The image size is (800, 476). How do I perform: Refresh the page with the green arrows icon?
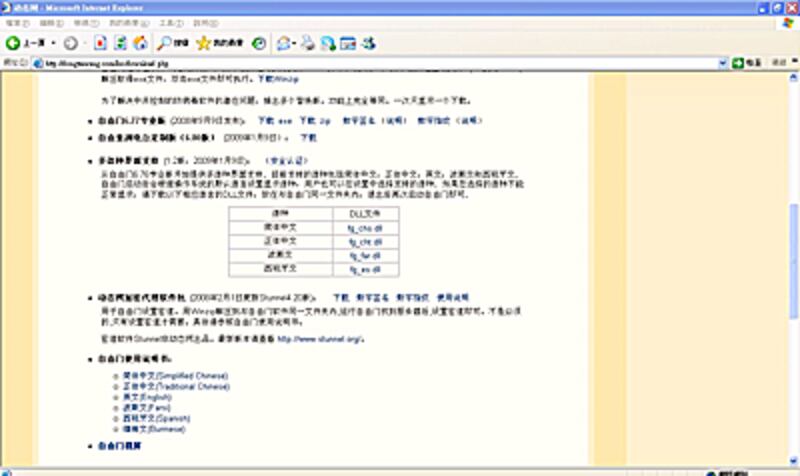click(x=120, y=43)
